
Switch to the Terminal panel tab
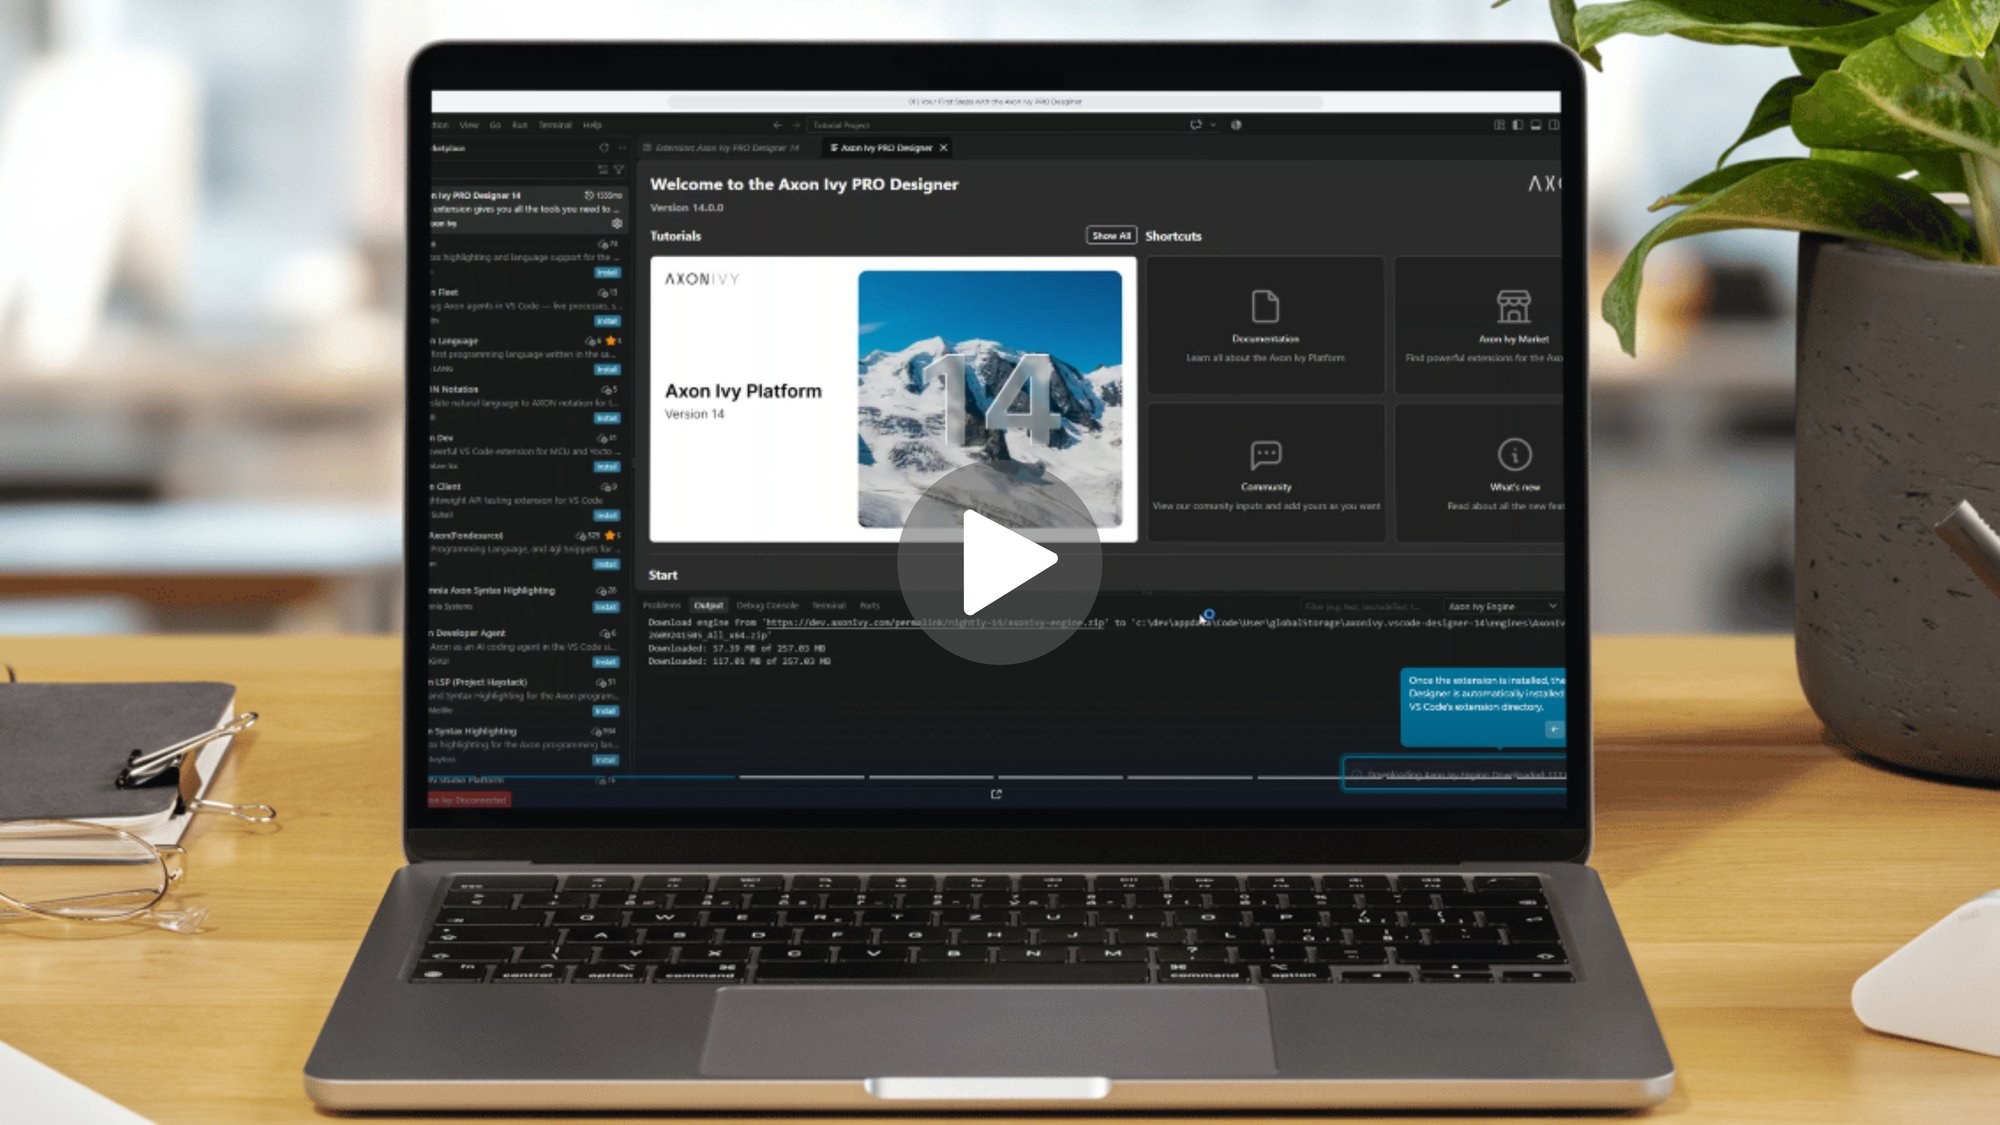point(829,606)
